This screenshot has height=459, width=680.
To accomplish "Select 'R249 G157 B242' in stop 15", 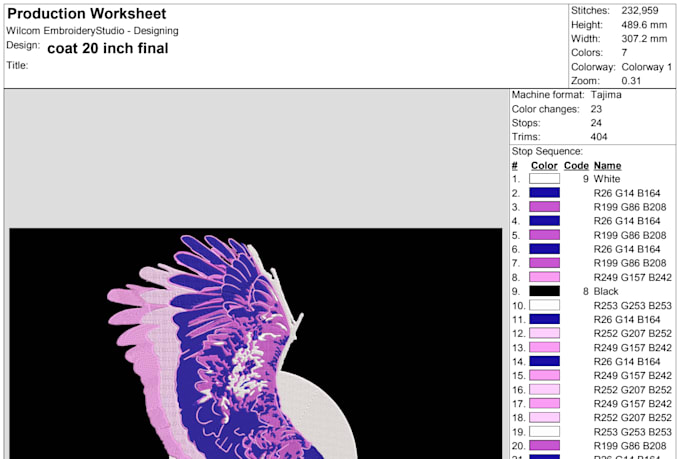I will point(632,375).
